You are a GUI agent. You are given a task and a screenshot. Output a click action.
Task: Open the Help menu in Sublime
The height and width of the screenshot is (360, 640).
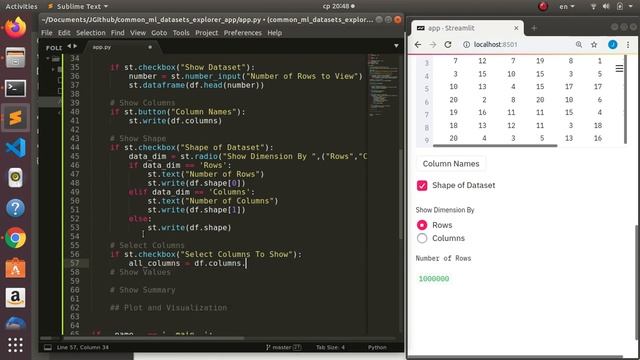(x=275, y=33)
